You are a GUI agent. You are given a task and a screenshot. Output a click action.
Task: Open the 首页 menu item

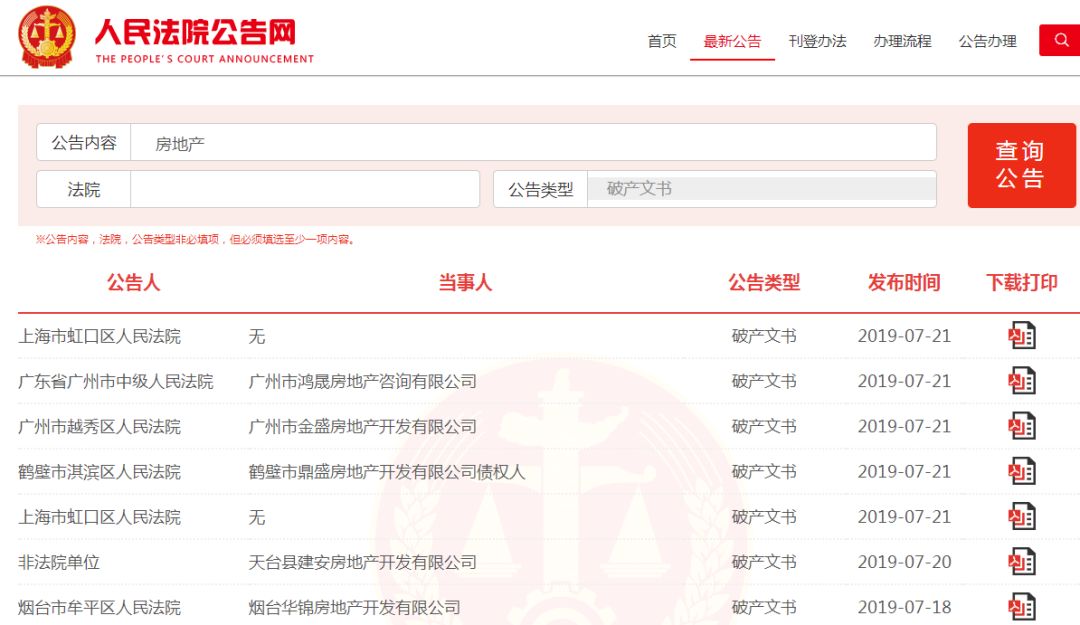pos(662,41)
